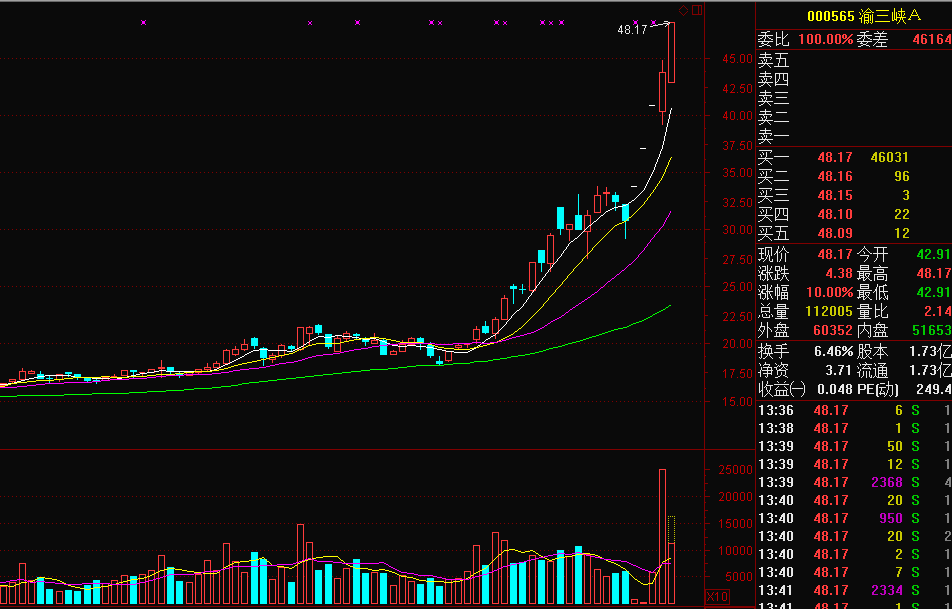
Task: Click the leftmost magenta event marker above the chart
Action: pos(144,22)
